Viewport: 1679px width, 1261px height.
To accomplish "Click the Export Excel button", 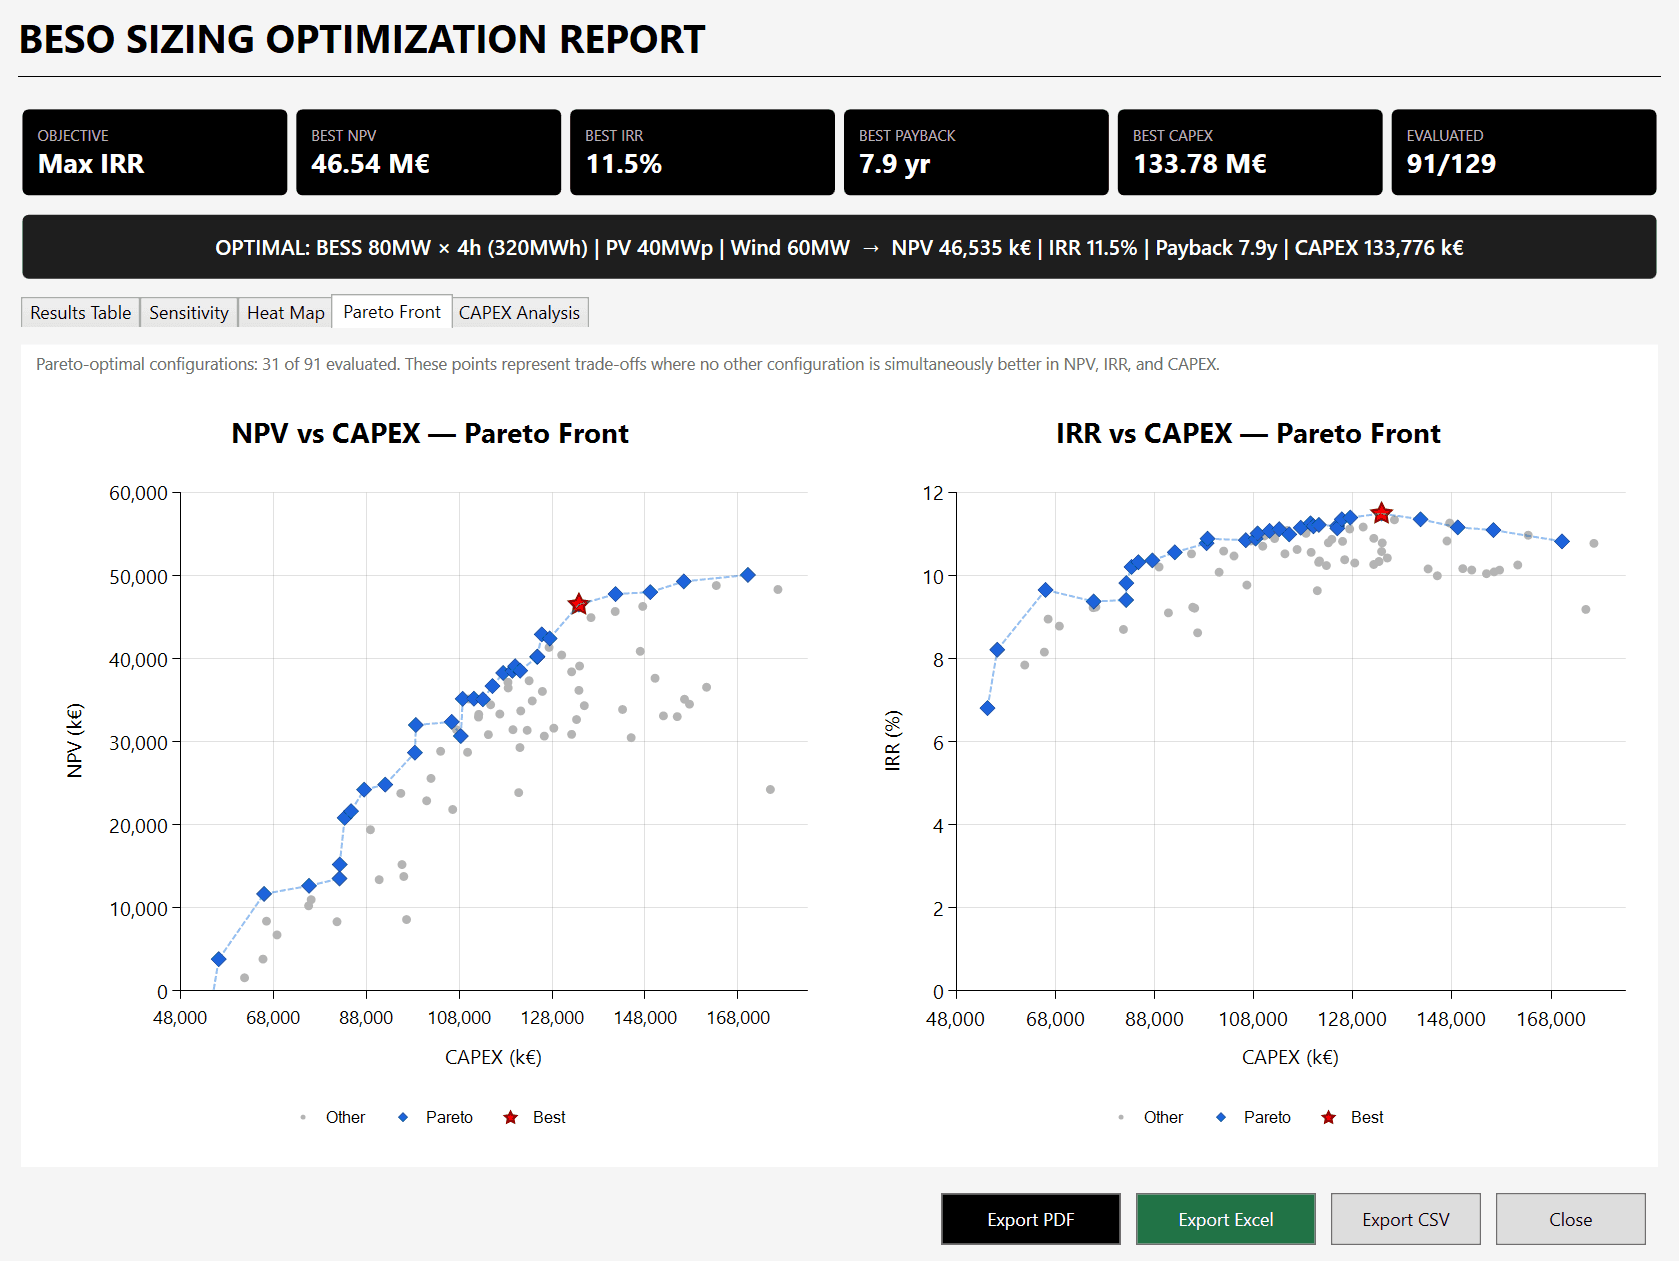I will point(1225,1219).
